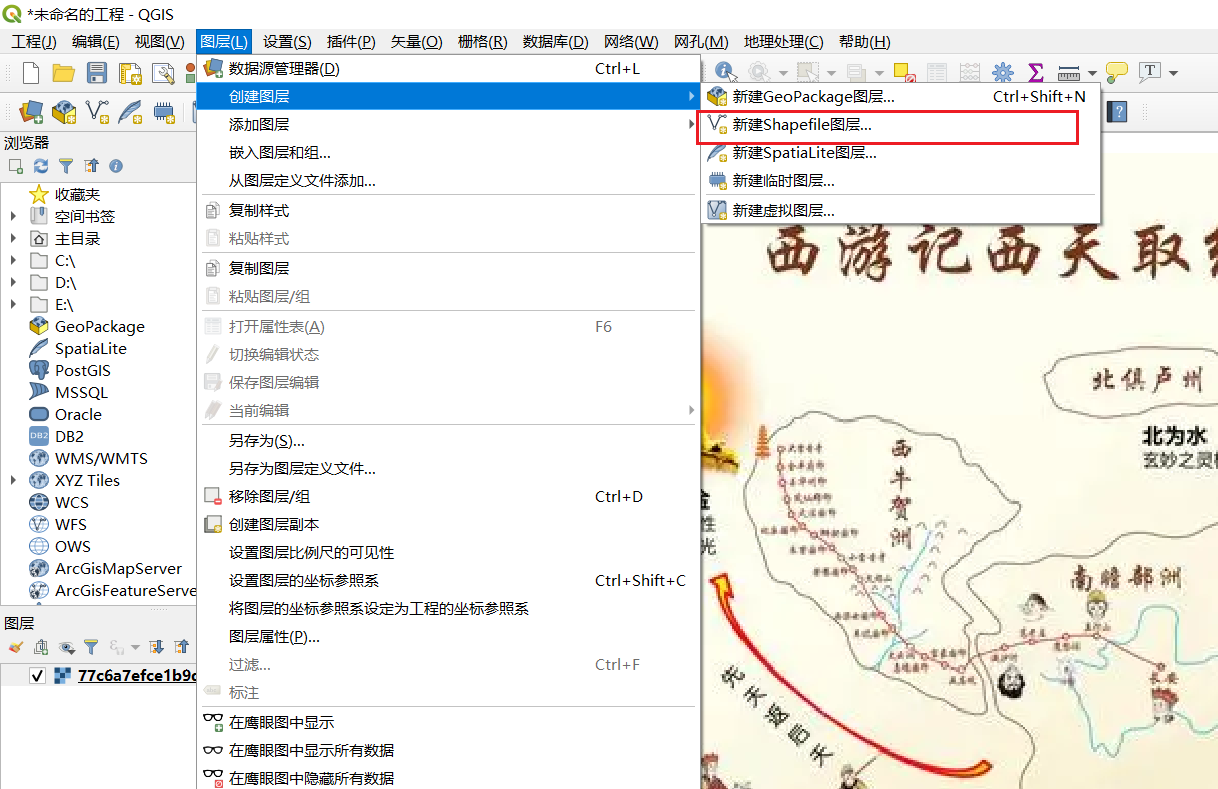Refresh the Browser panel
This screenshot has width=1218, height=789.
point(41,166)
